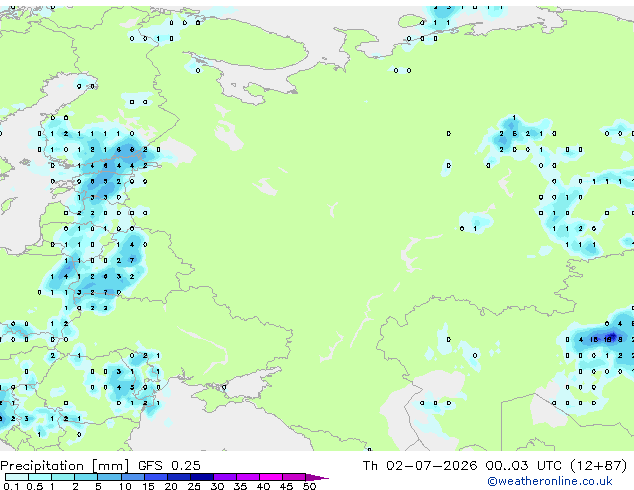
Task: Click the '0.5' legend scale number
Action: [35, 486]
